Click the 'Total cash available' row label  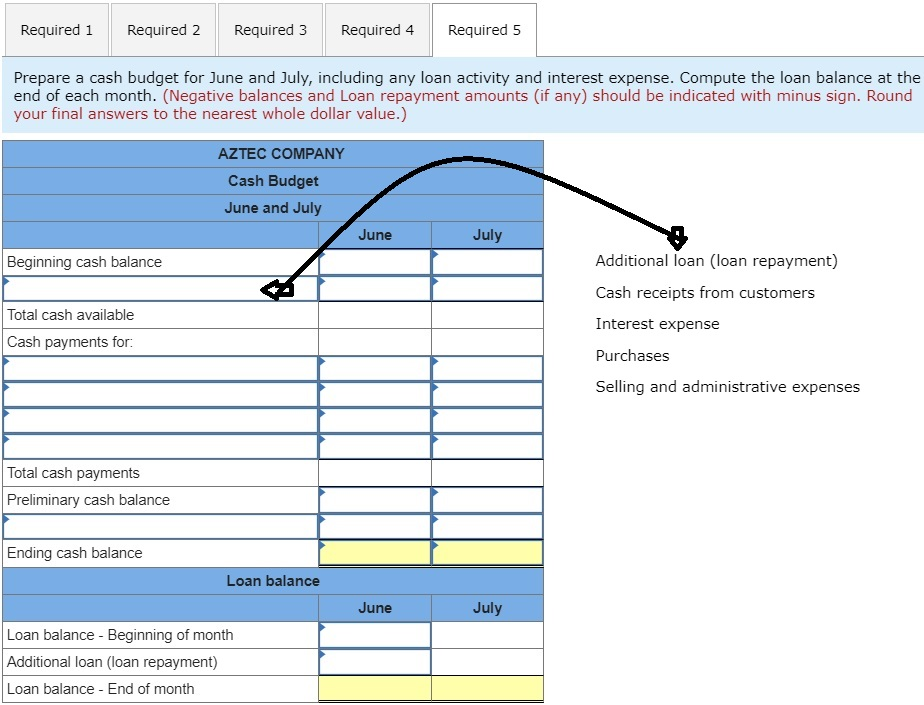click(x=71, y=315)
